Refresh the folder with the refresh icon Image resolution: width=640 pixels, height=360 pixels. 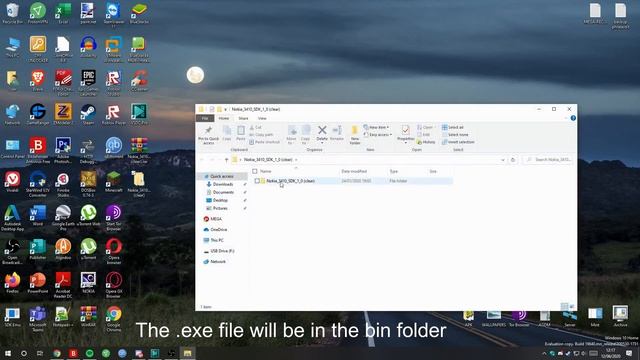pyautogui.click(x=513, y=160)
